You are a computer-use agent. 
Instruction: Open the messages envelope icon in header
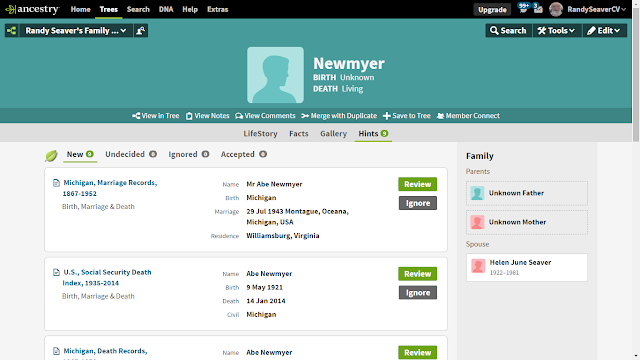click(538, 8)
